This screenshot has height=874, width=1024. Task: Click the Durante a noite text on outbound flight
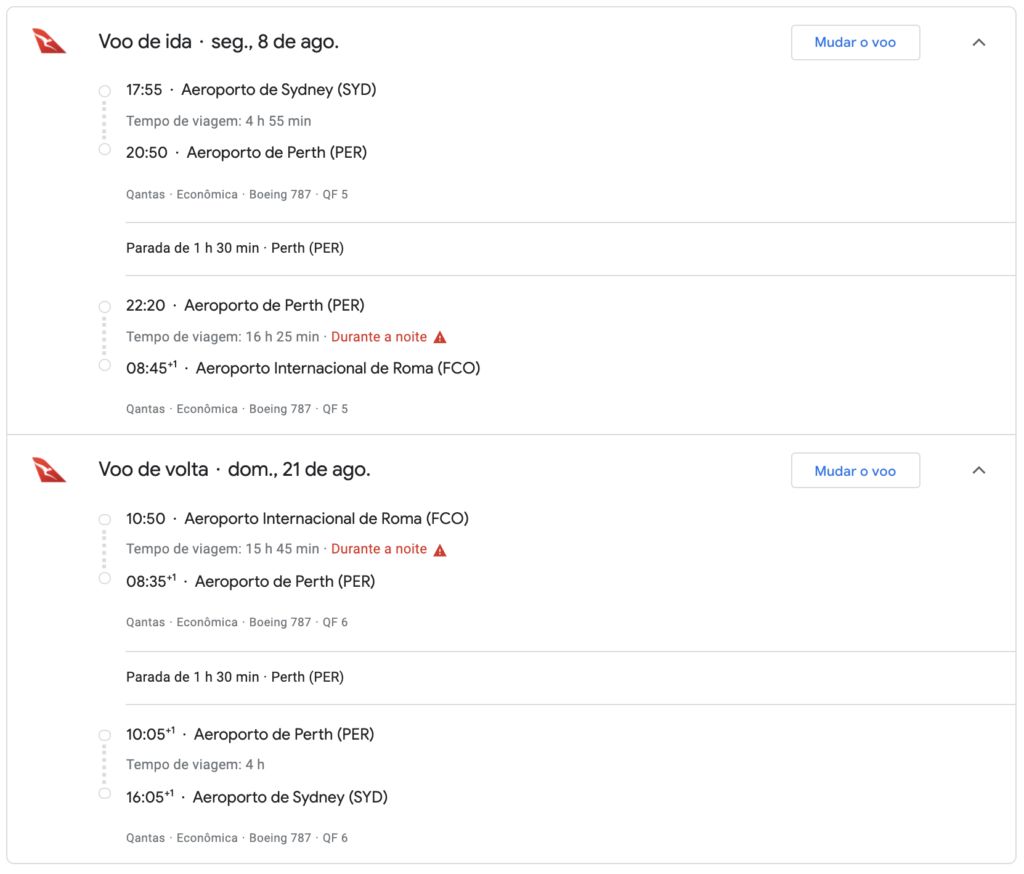coord(379,337)
